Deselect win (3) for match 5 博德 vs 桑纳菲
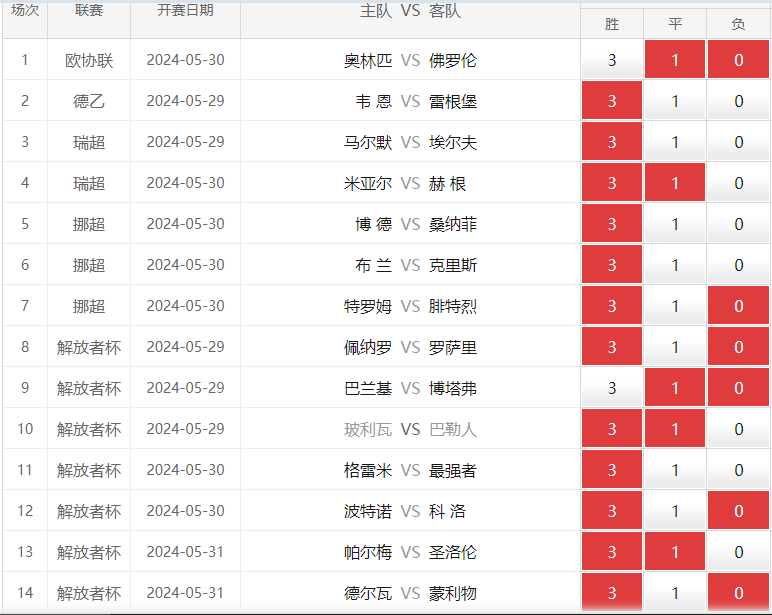Viewport: 772px width, 615px height. 612,224
